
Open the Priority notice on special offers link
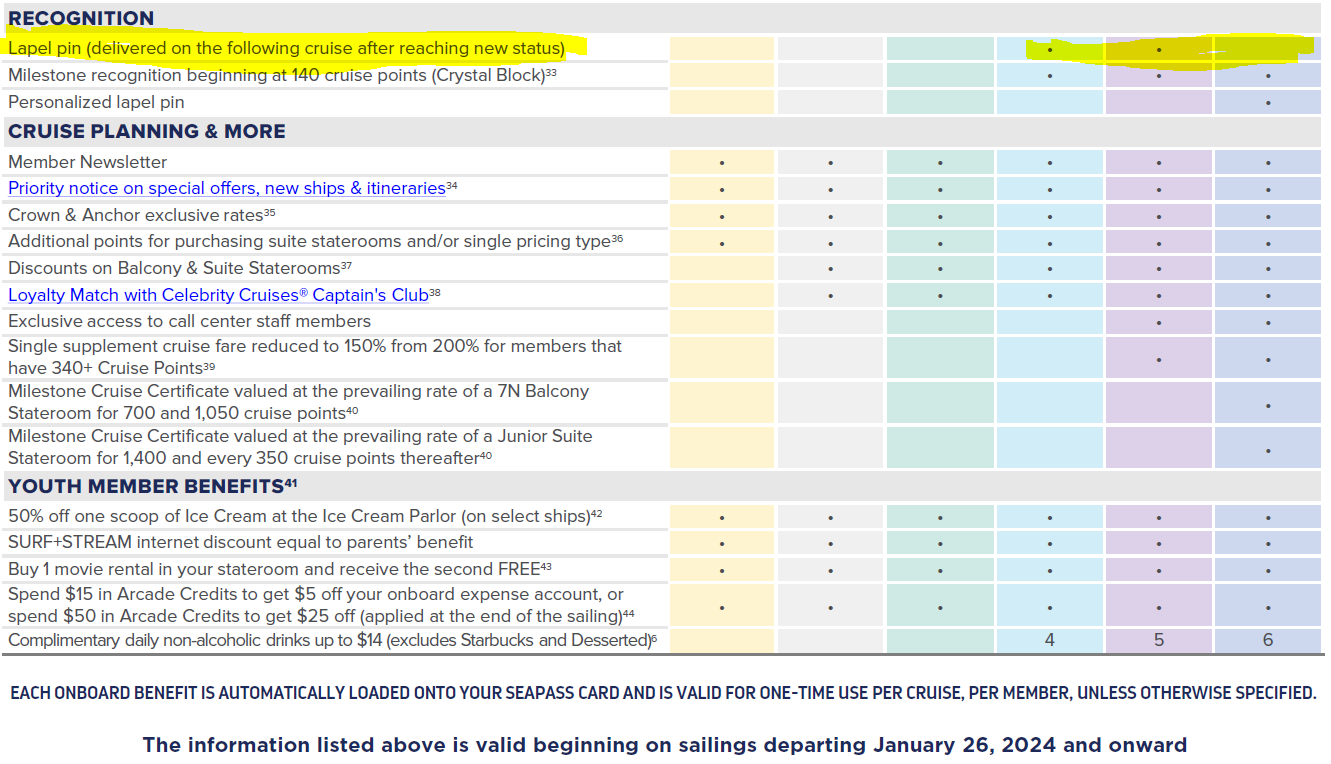point(227,188)
